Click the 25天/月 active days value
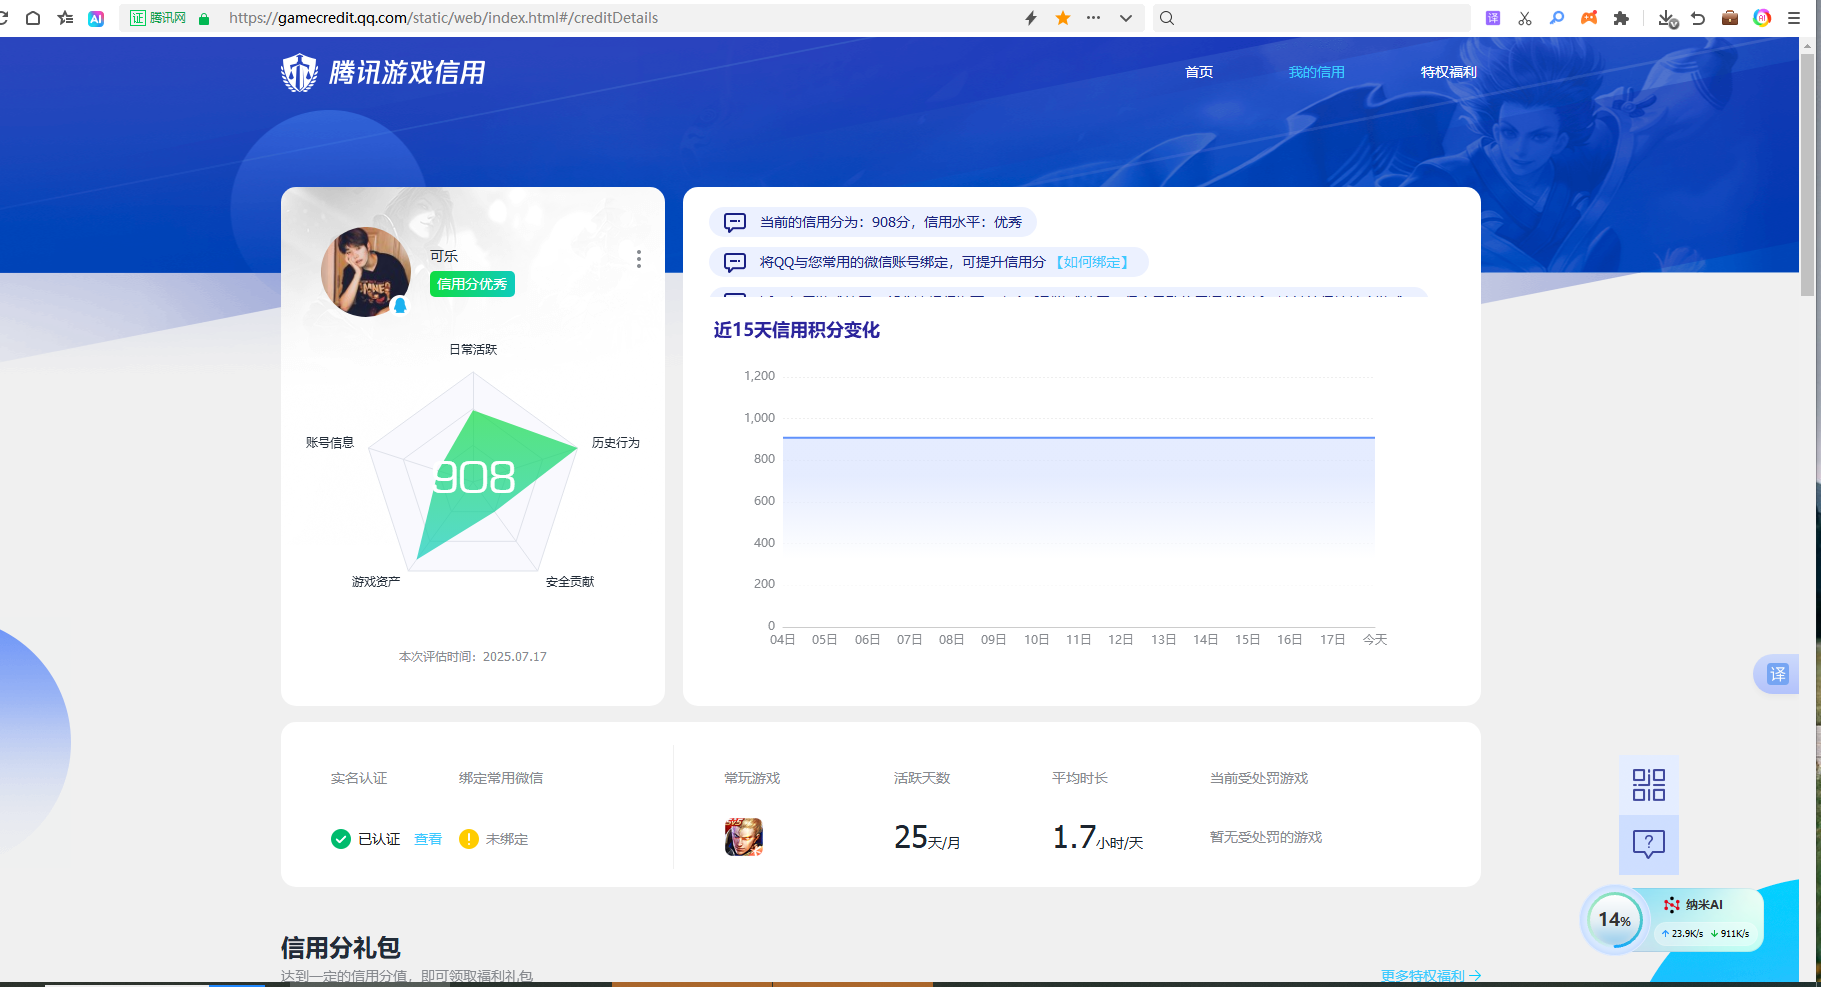Viewport: 1821px width, 987px height. click(x=927, y=838)
